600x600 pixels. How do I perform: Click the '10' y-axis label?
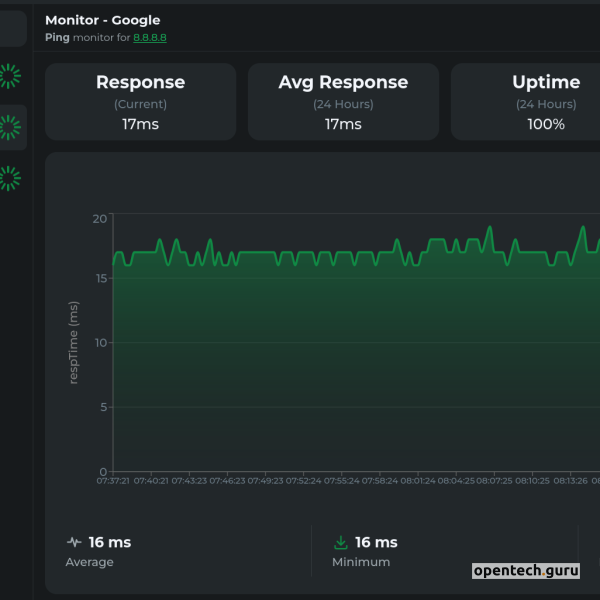pyautogui.click(x=101, y=343)
